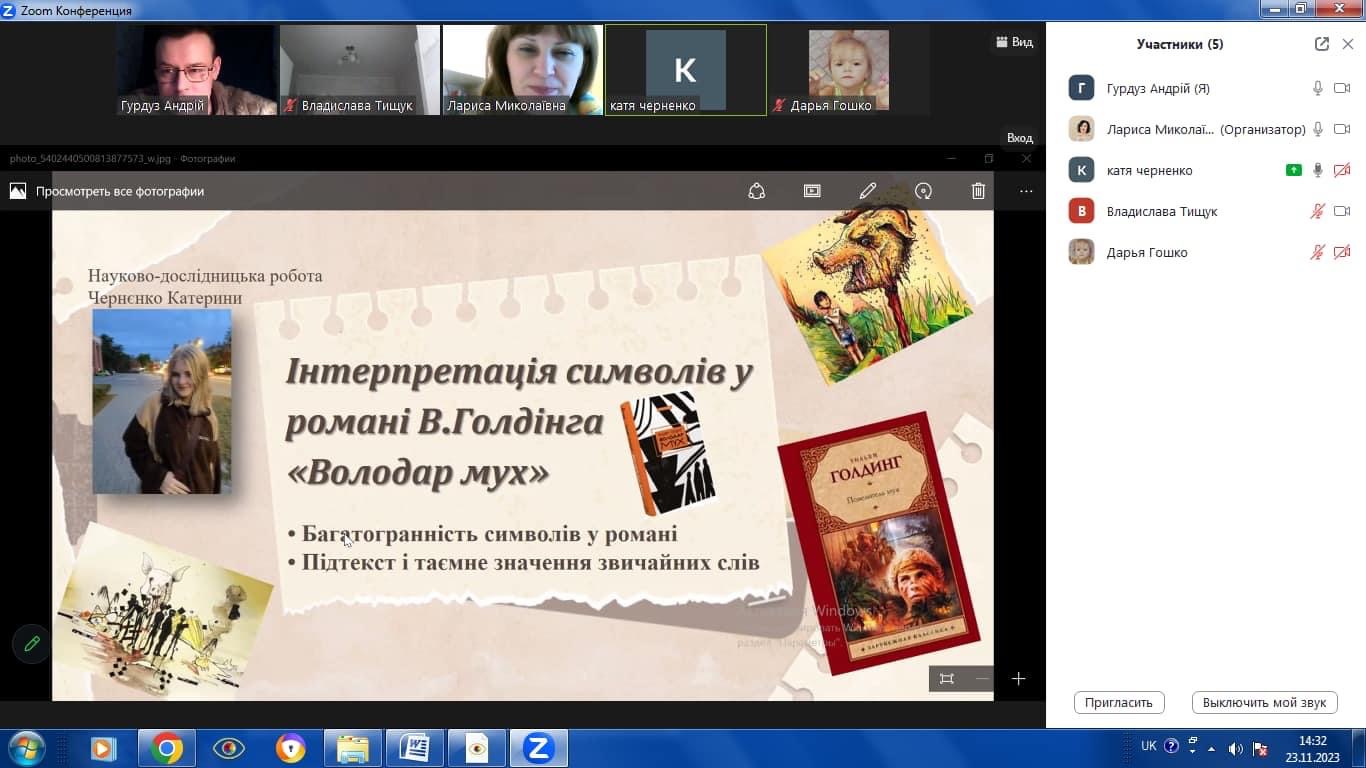Zoom out with minus icon in Photos
This screenshot has width=1366, height=768.
tap(982, 679)
